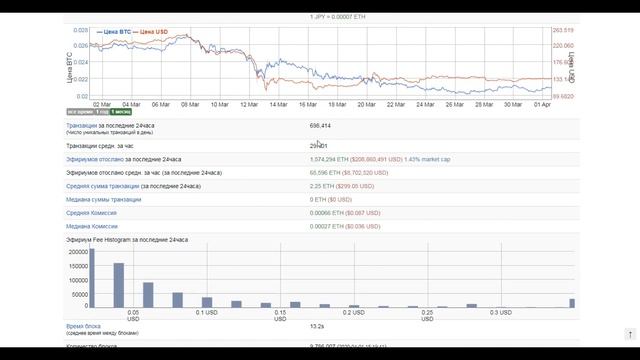Click the "01 Apr" chart date label

point(542,105)
